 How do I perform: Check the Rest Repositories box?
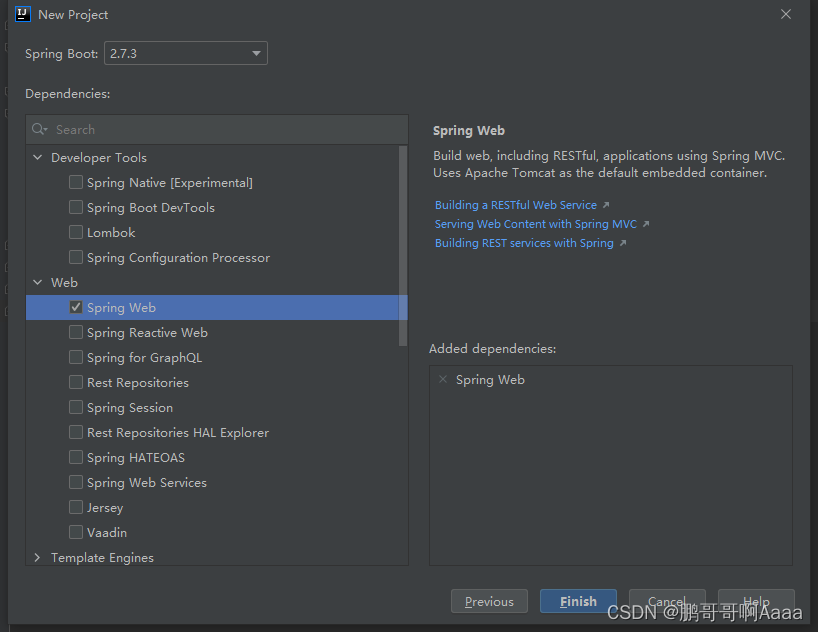[76, 383]
